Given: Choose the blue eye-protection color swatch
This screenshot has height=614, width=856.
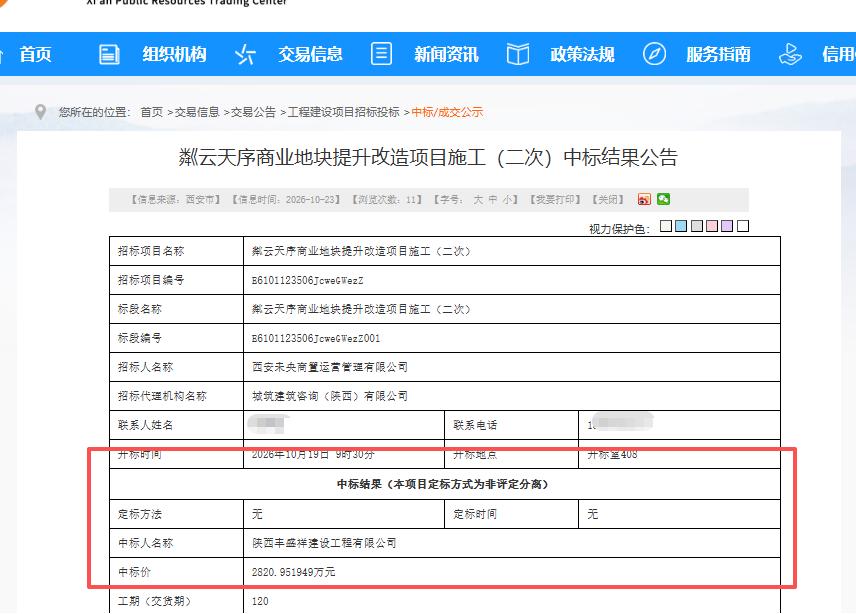Looking at the screenshot, I should pyautogui.click(x=681, y=226).
